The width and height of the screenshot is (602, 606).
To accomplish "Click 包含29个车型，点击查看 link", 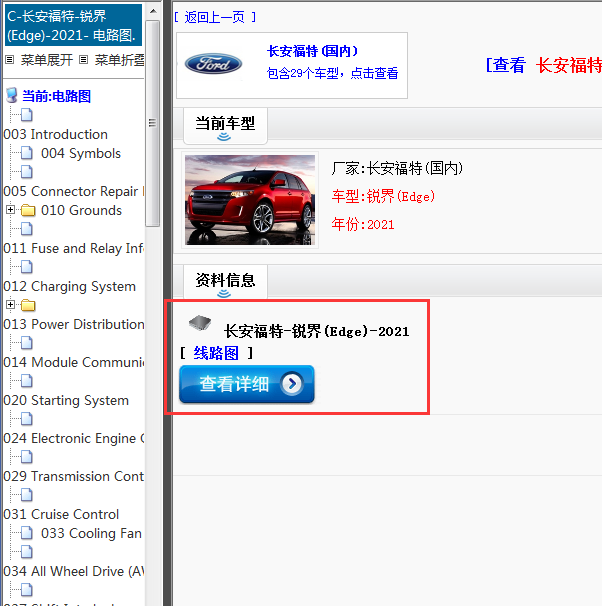I will click(x=332, y=73).
